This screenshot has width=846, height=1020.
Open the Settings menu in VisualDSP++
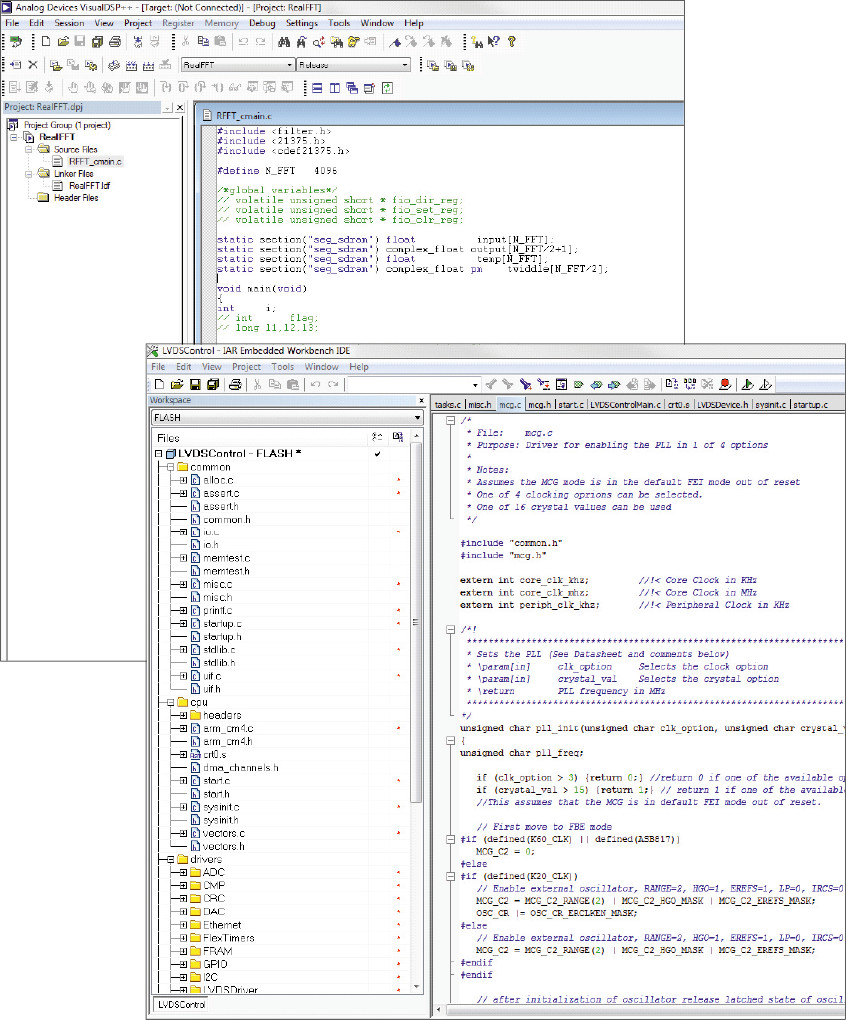pos(302,23)
